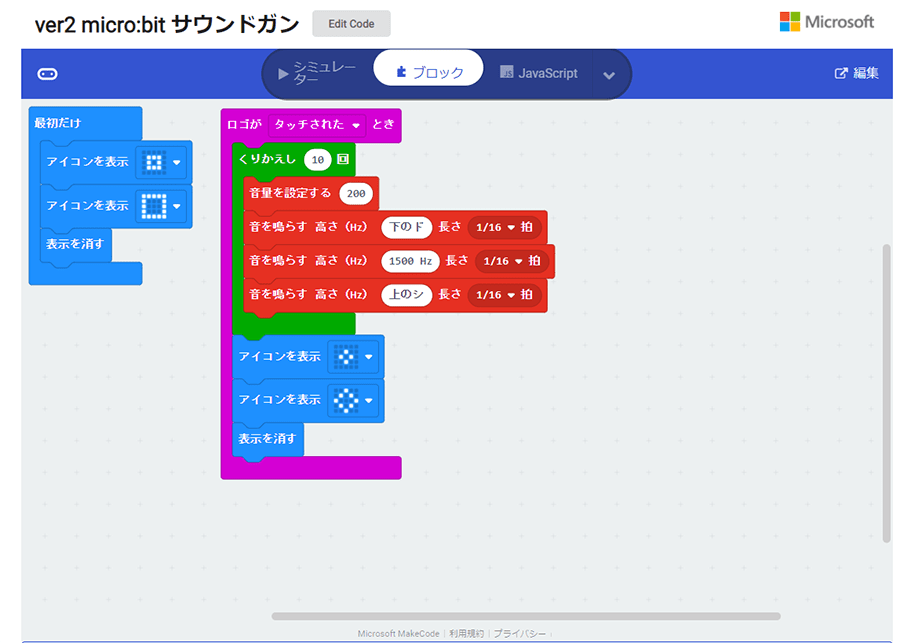
Task: Switch to the JavaScript tab
Action: [x=538, y=73]
